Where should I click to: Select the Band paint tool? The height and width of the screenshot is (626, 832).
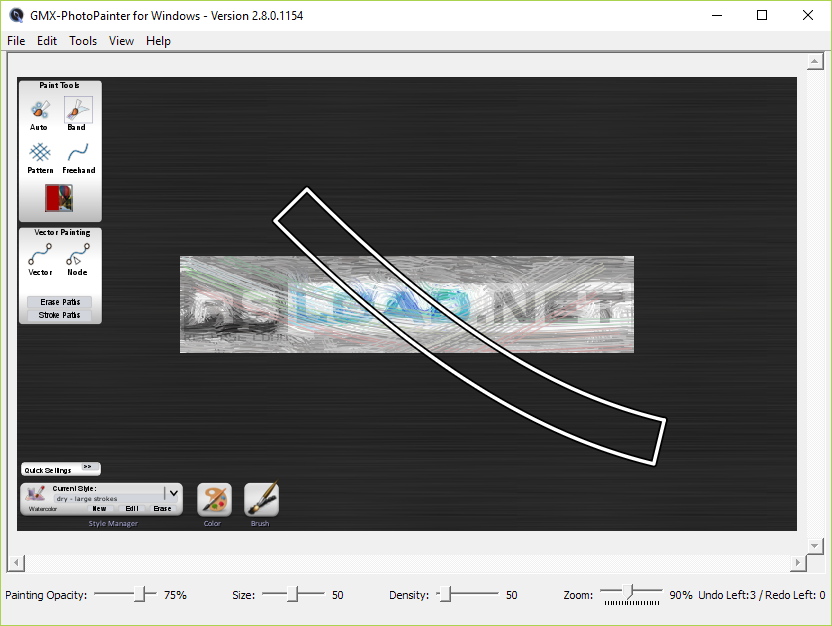(77, 110)
